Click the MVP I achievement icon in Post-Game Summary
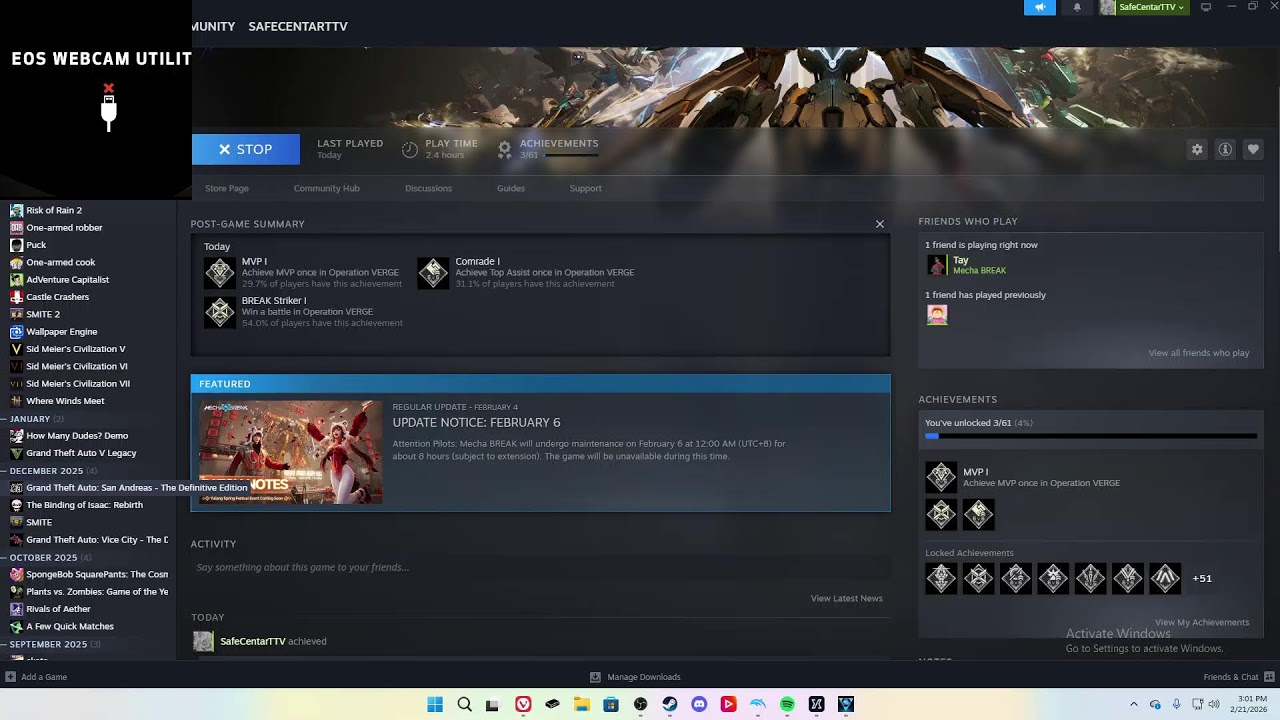This screenshot has height=720, width=1280. (220, 273)
